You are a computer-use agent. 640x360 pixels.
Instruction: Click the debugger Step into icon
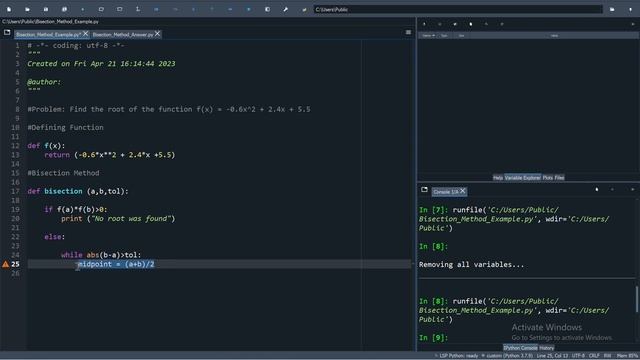pos(193,9)
